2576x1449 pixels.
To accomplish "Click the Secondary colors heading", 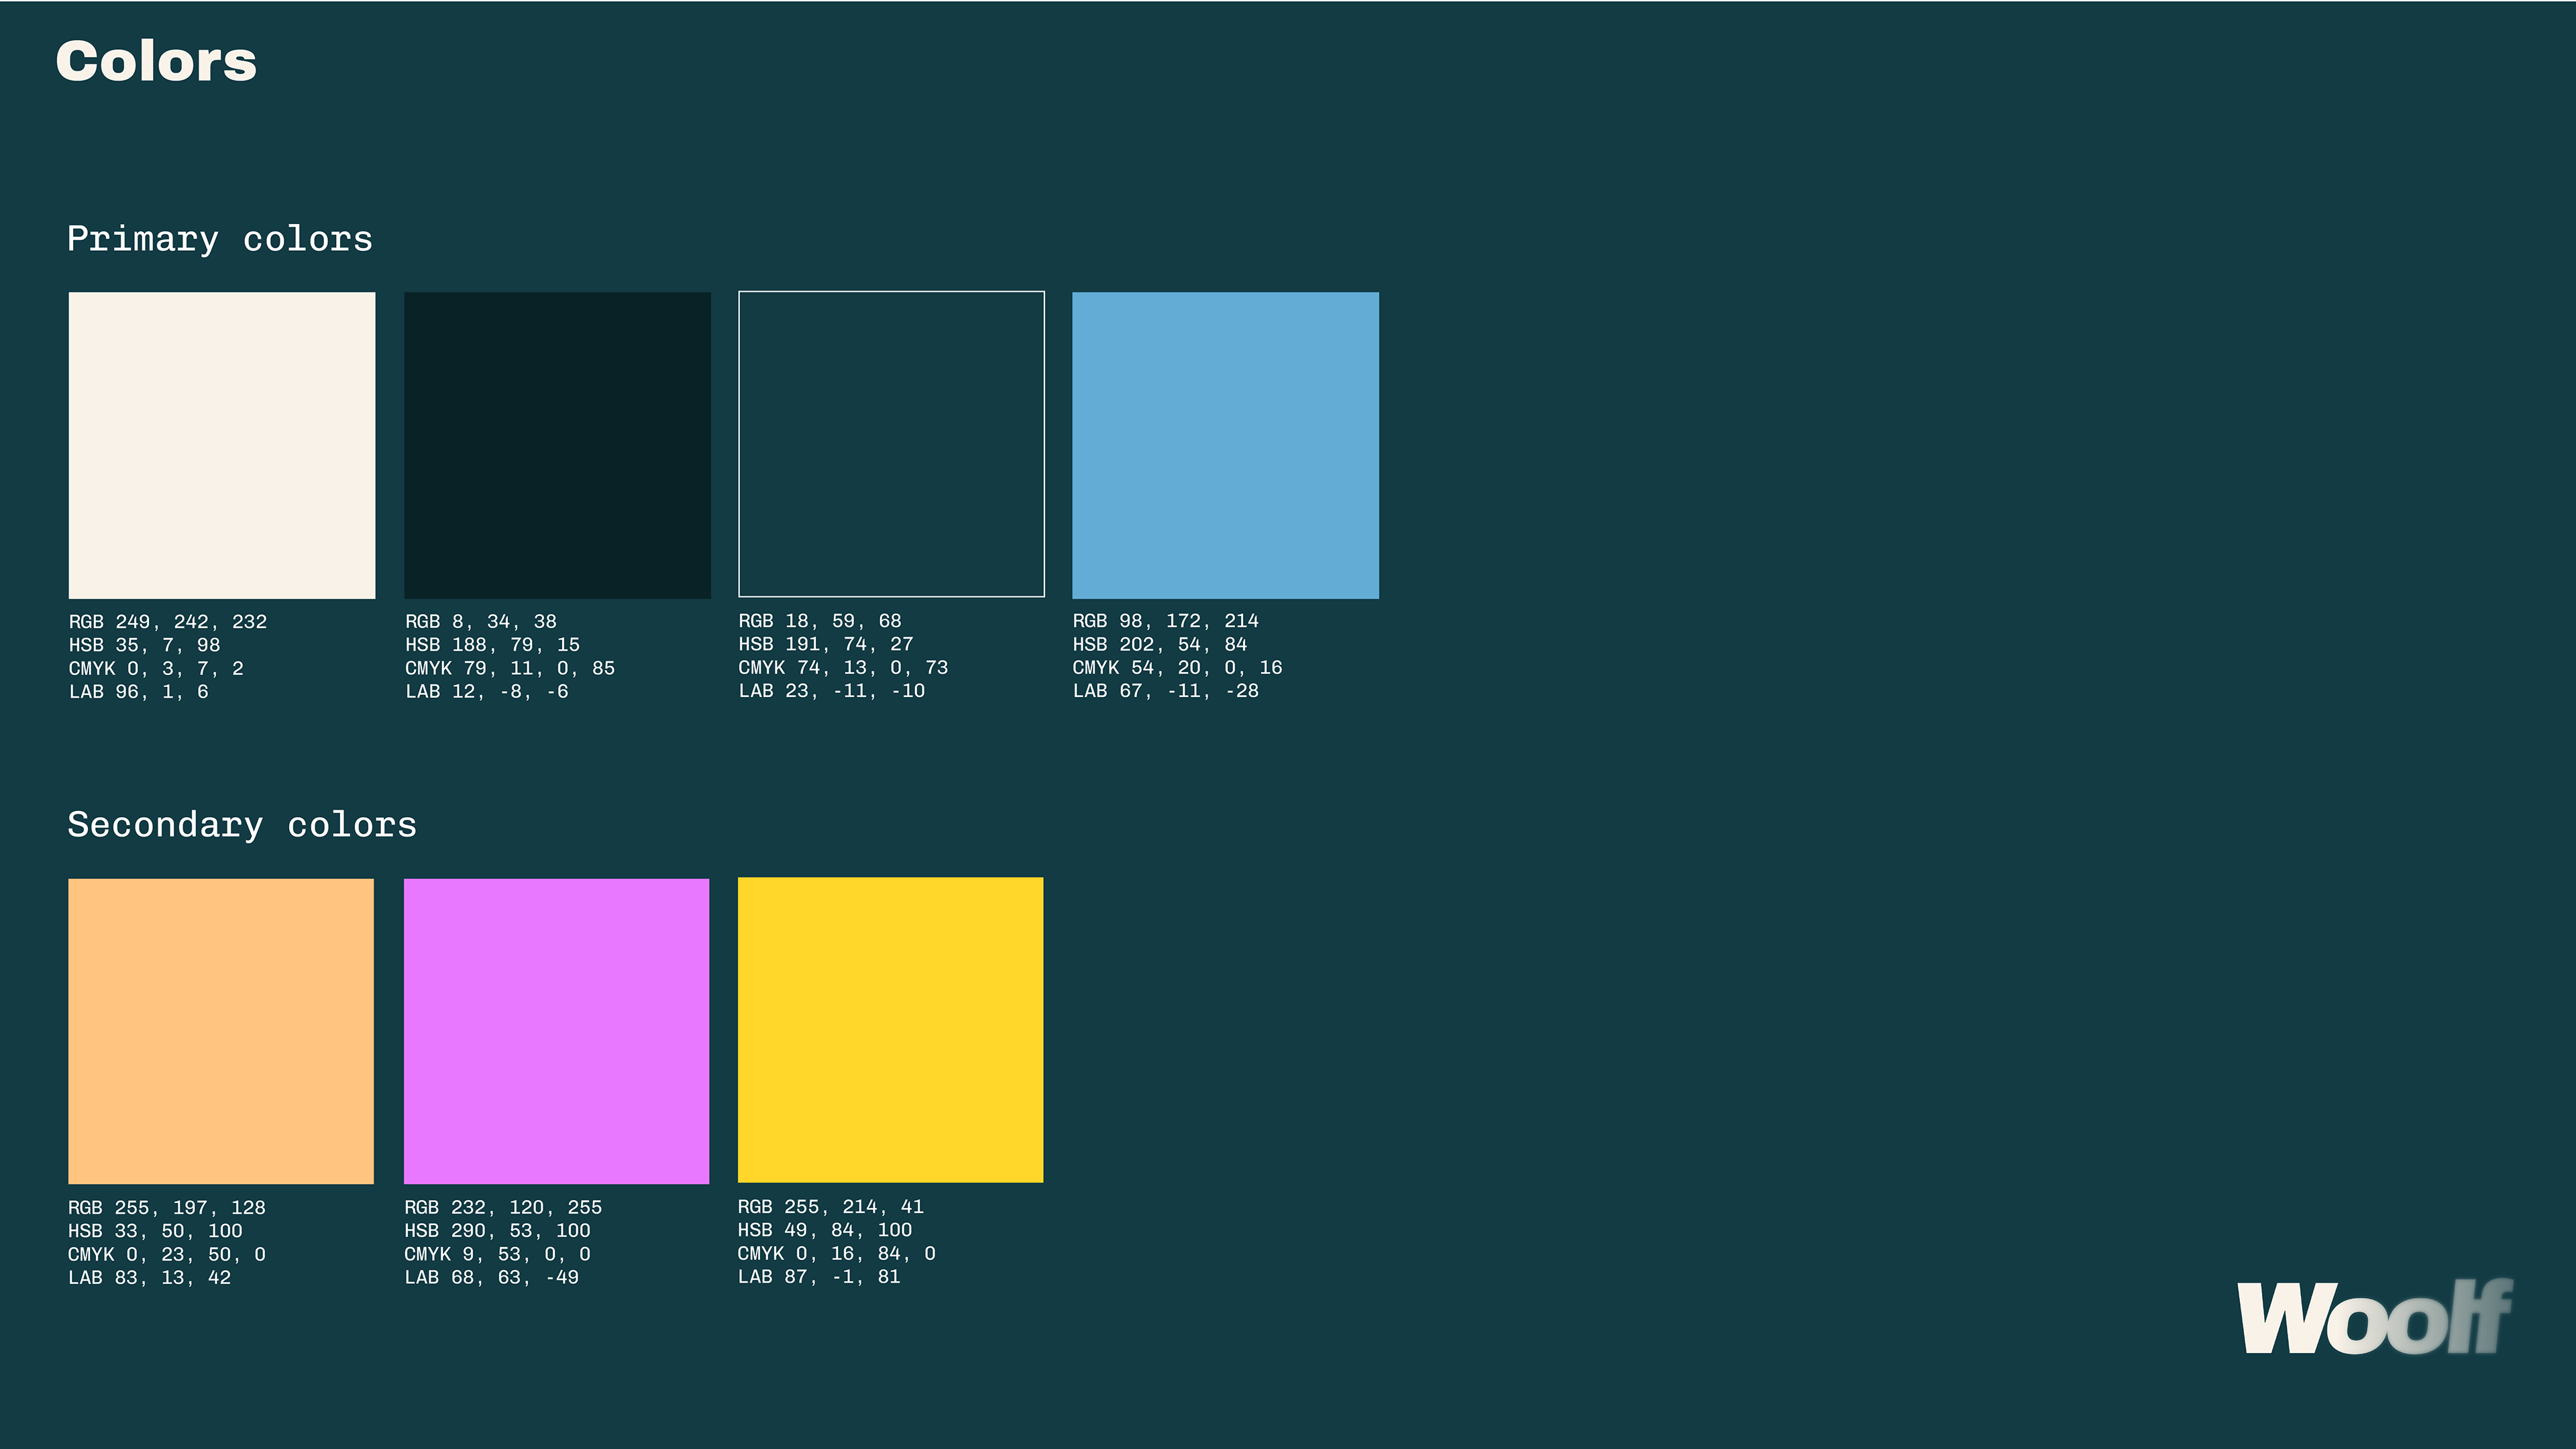I will click(x=242, y=825).
